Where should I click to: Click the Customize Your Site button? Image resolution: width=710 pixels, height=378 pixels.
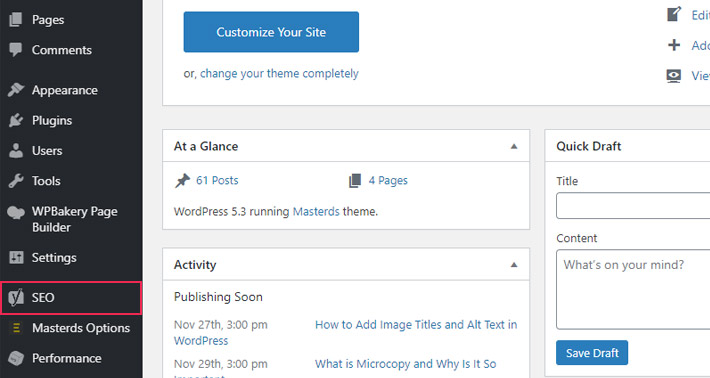tap(271, 32)
